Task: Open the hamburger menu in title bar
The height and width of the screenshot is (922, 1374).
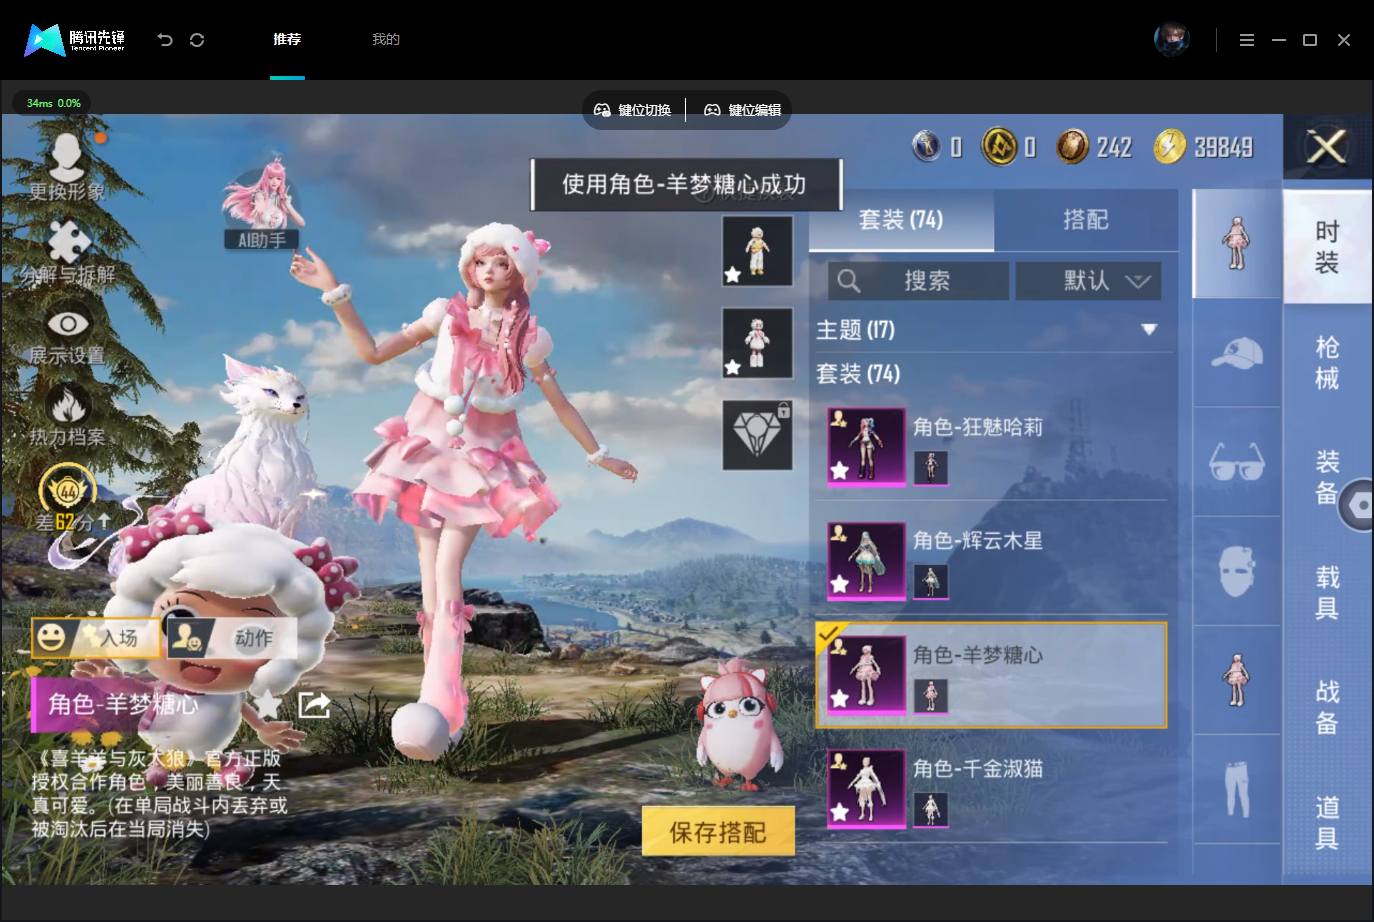Action: click(1246, 40)
